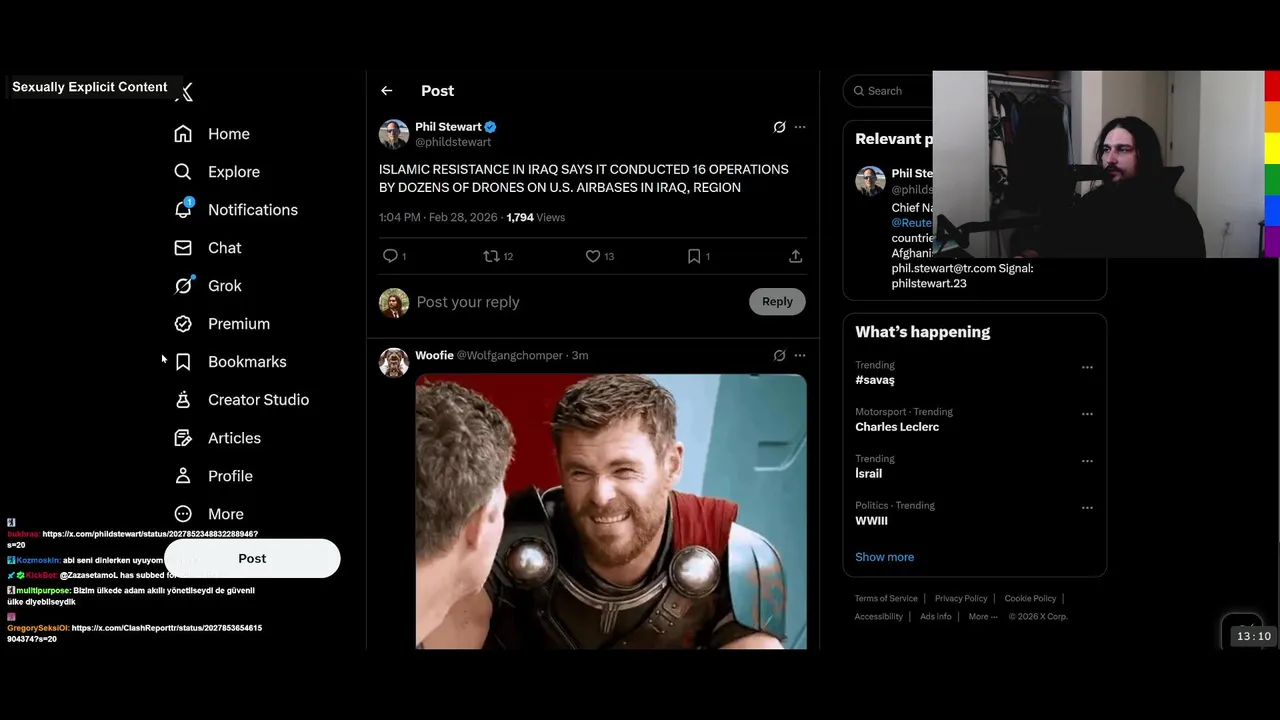
Task: Click the reply bubble icon on Phil Stewart's post
Action: click(x=390, y=256)
